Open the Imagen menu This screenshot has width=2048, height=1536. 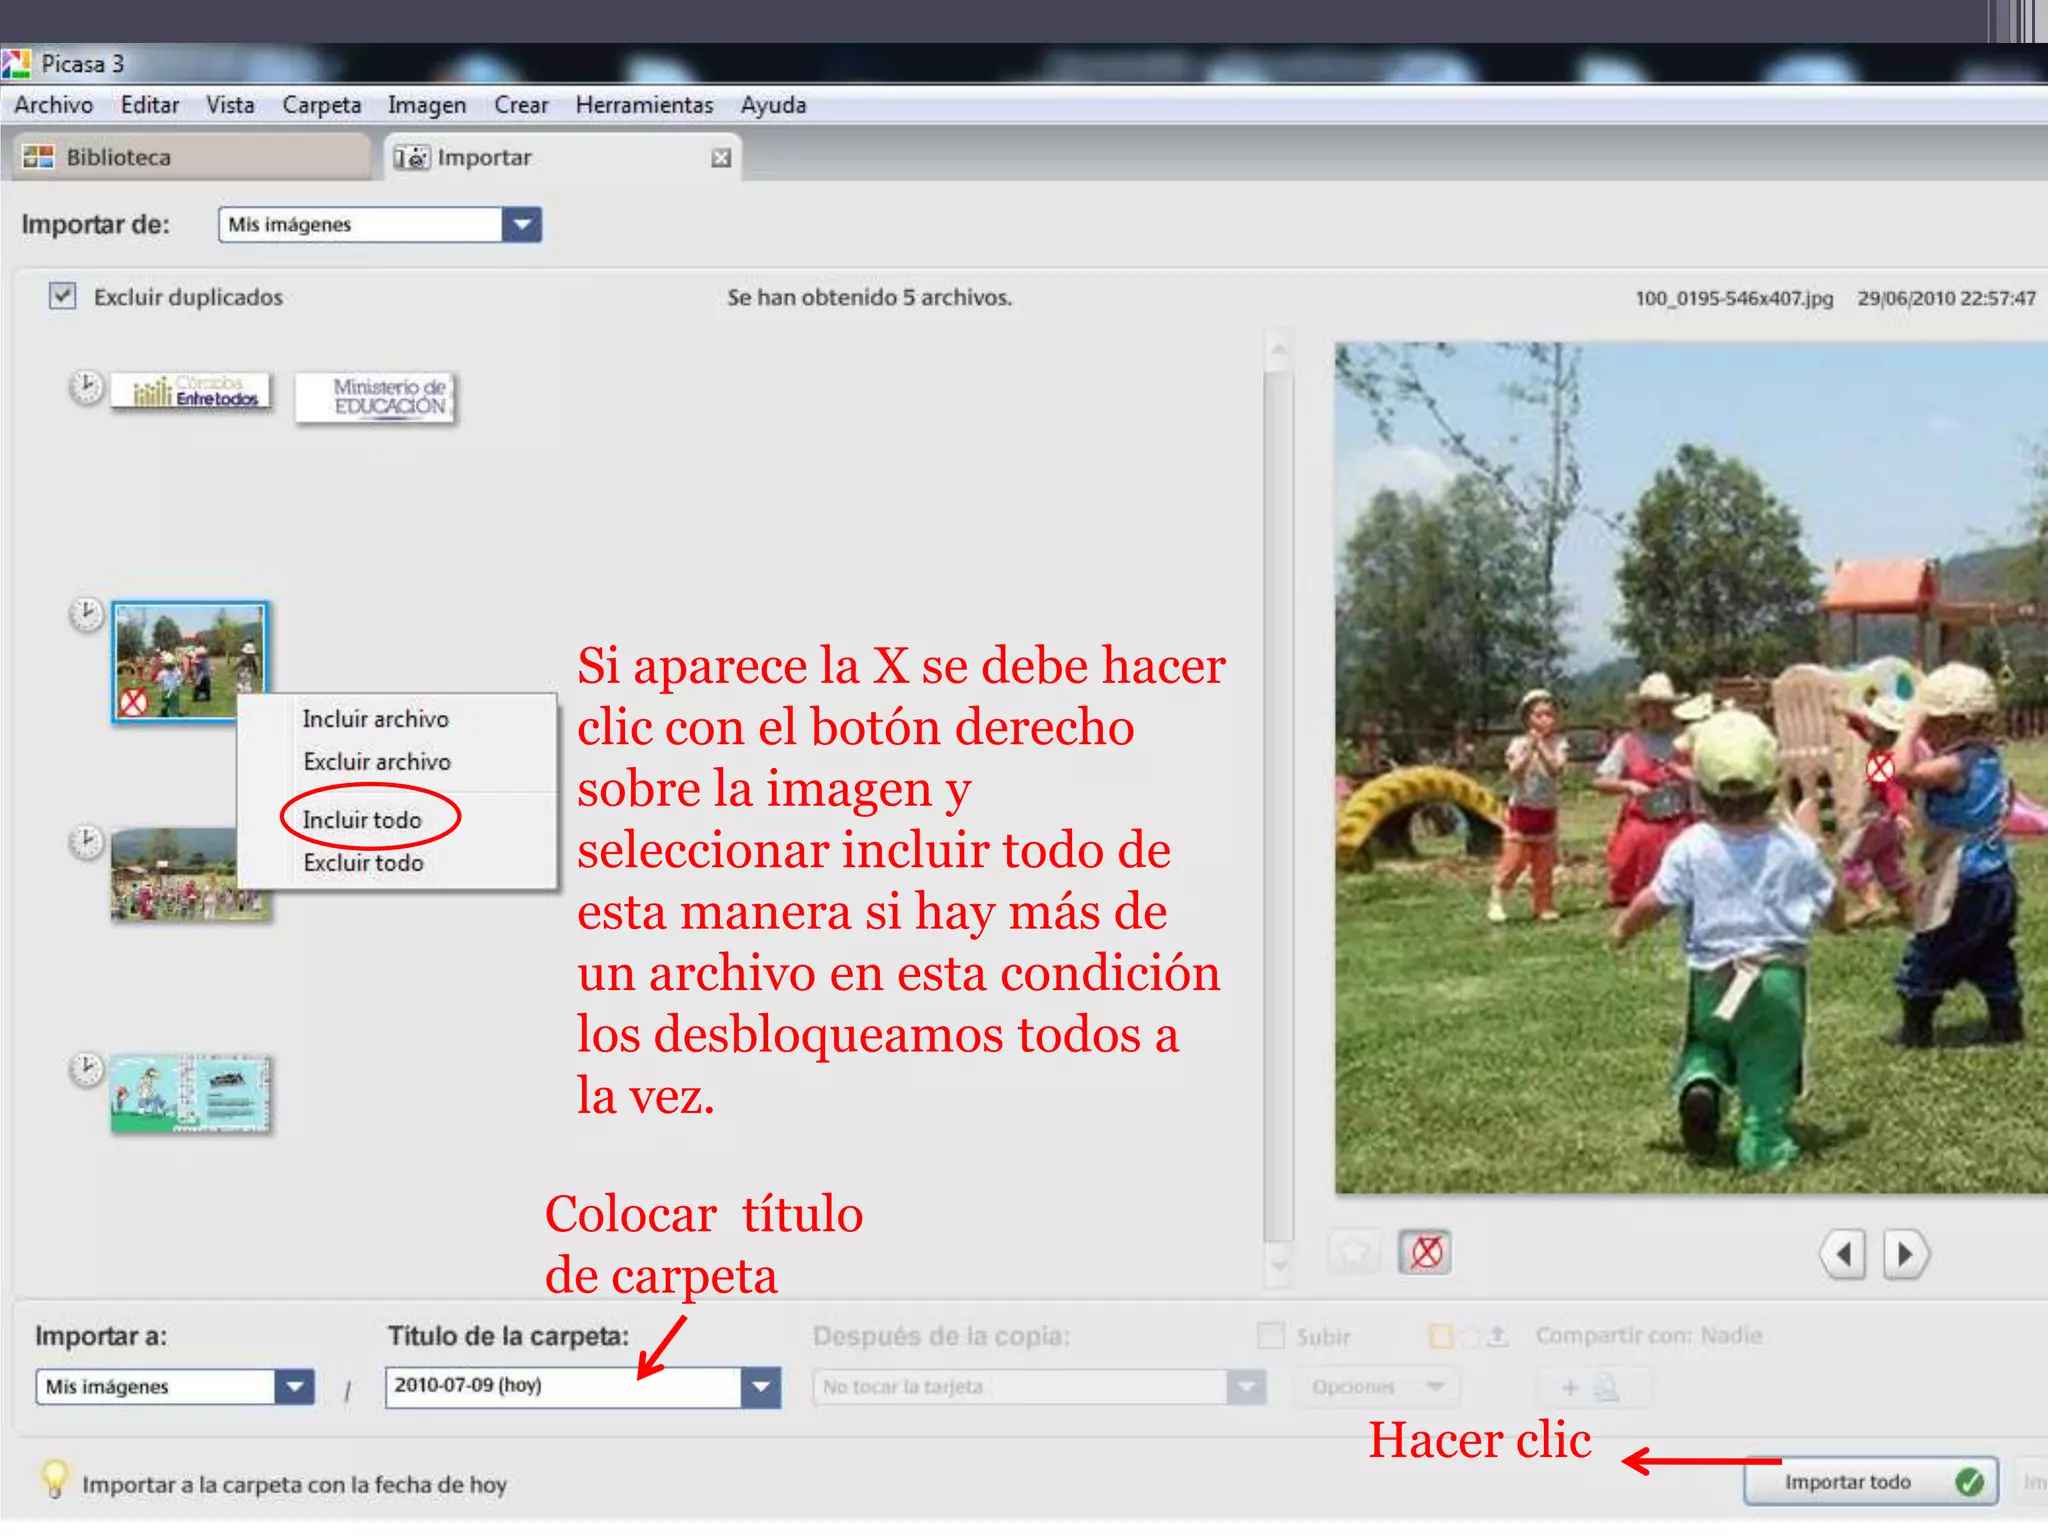click(427, 105)
